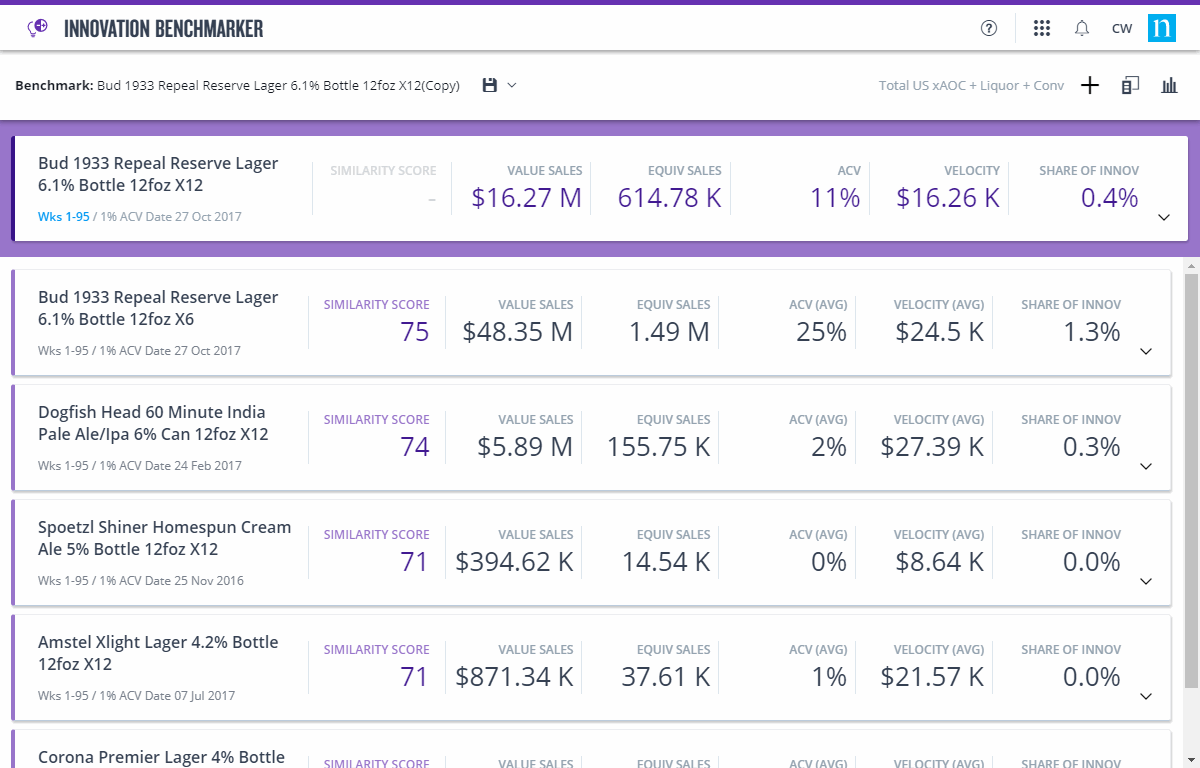The height and width of the screenshot is (768, 1200).
Task: Click the benchmark velocity '$16.26 K'
Action: [x=948, y=198]
